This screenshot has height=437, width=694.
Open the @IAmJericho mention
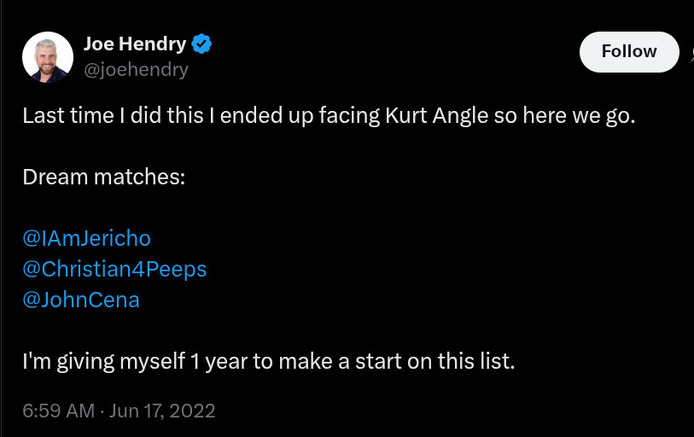tap(86, 238)
